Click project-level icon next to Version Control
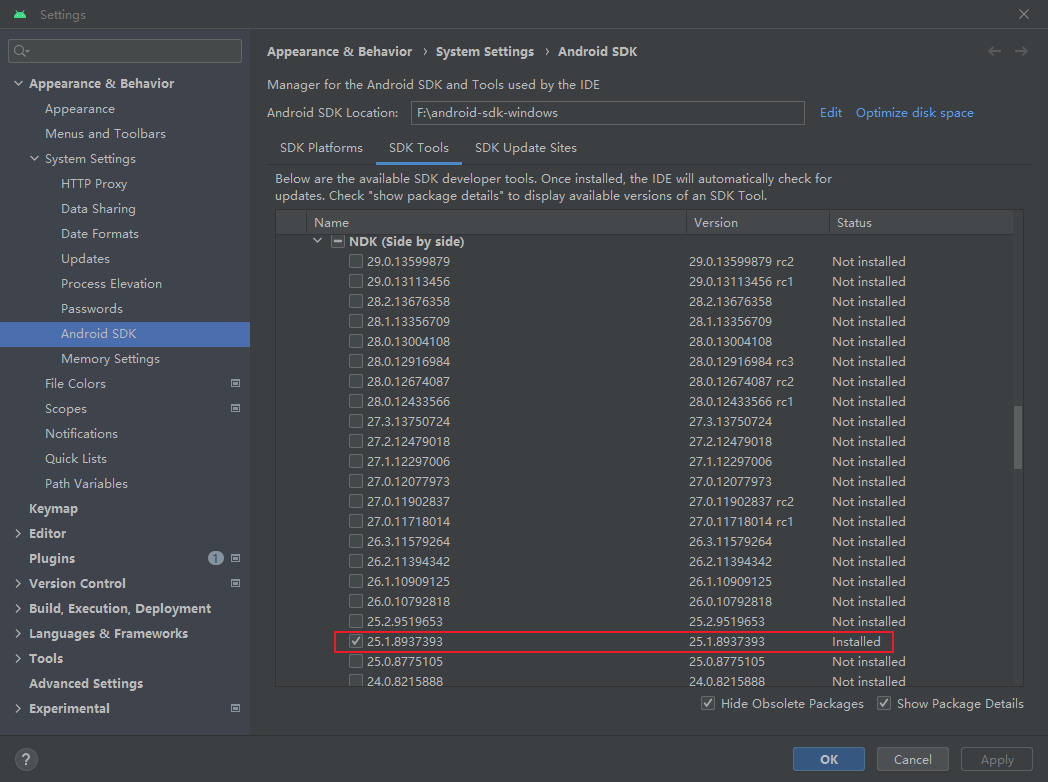This screenshot has height=782, width=1048. (x=235, y=583)
